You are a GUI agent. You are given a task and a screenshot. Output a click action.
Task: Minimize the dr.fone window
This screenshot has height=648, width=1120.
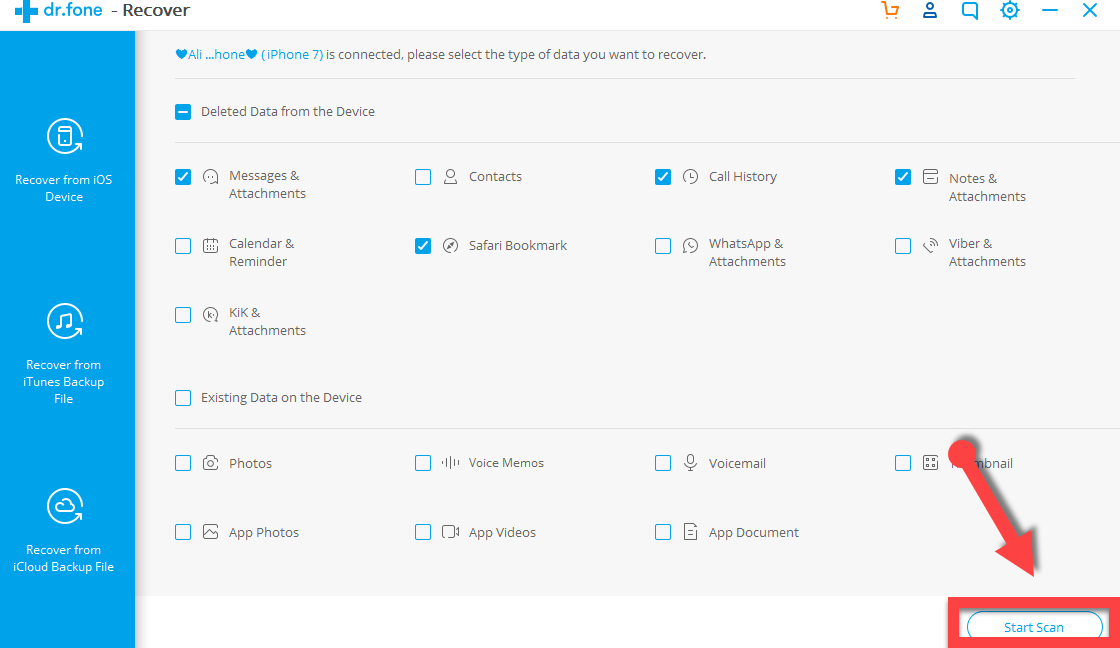[1050, 11]
